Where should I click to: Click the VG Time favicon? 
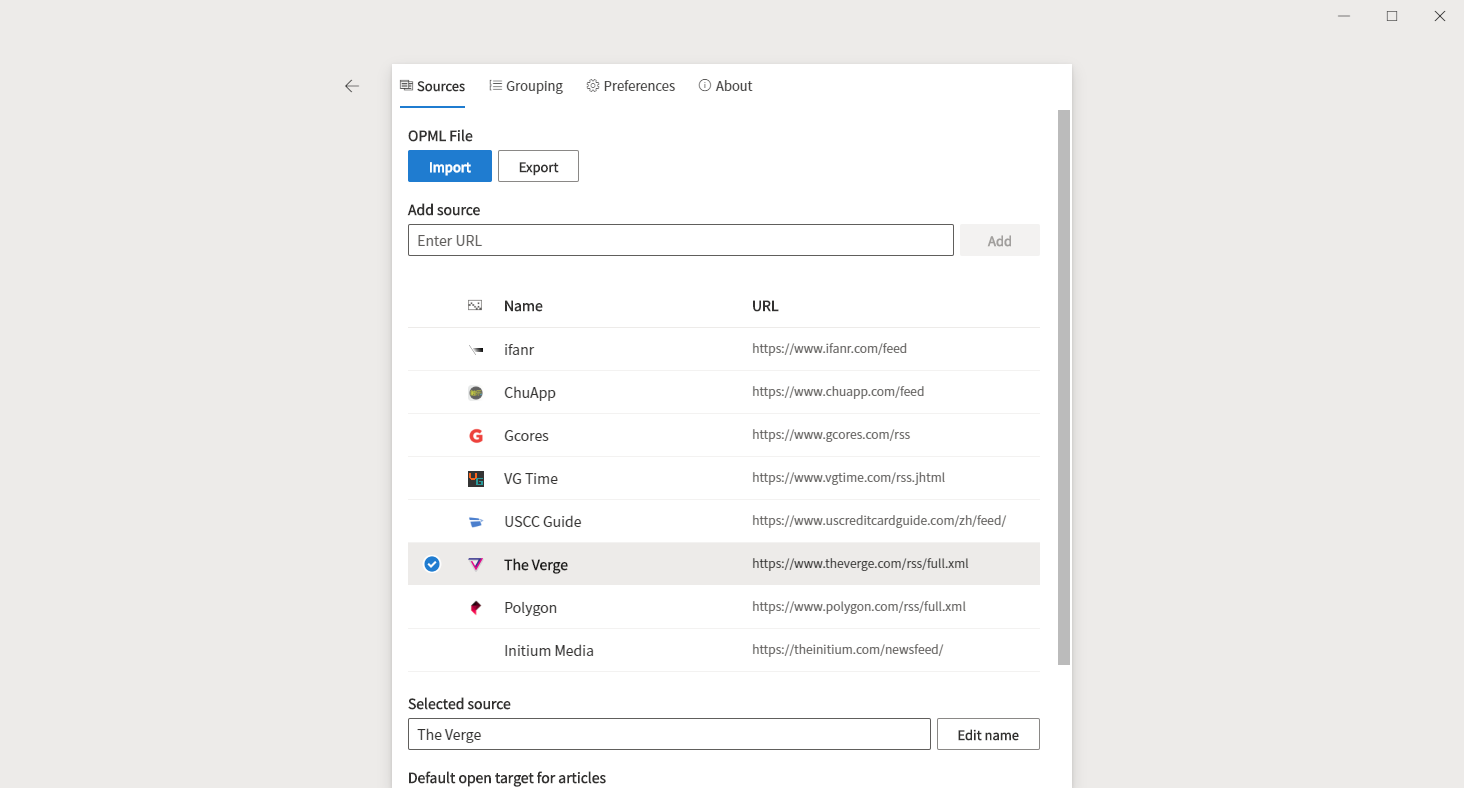[475, 478]
